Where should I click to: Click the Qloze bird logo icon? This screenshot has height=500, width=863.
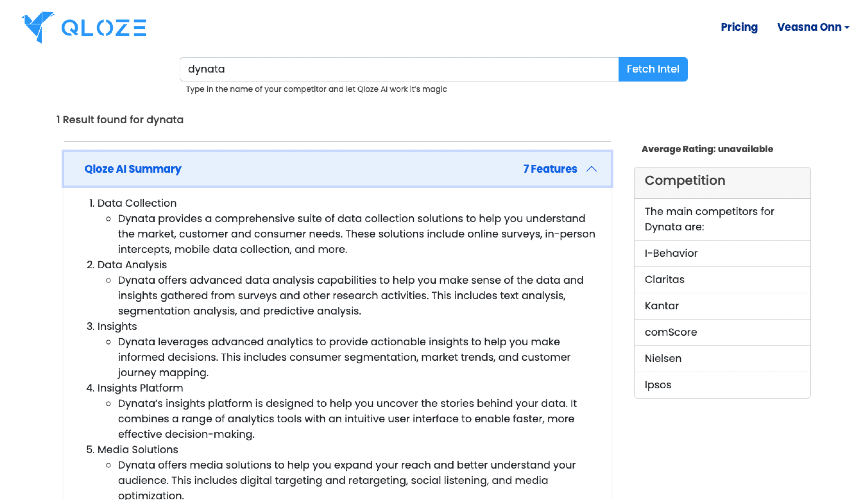[x=38, y=27]
